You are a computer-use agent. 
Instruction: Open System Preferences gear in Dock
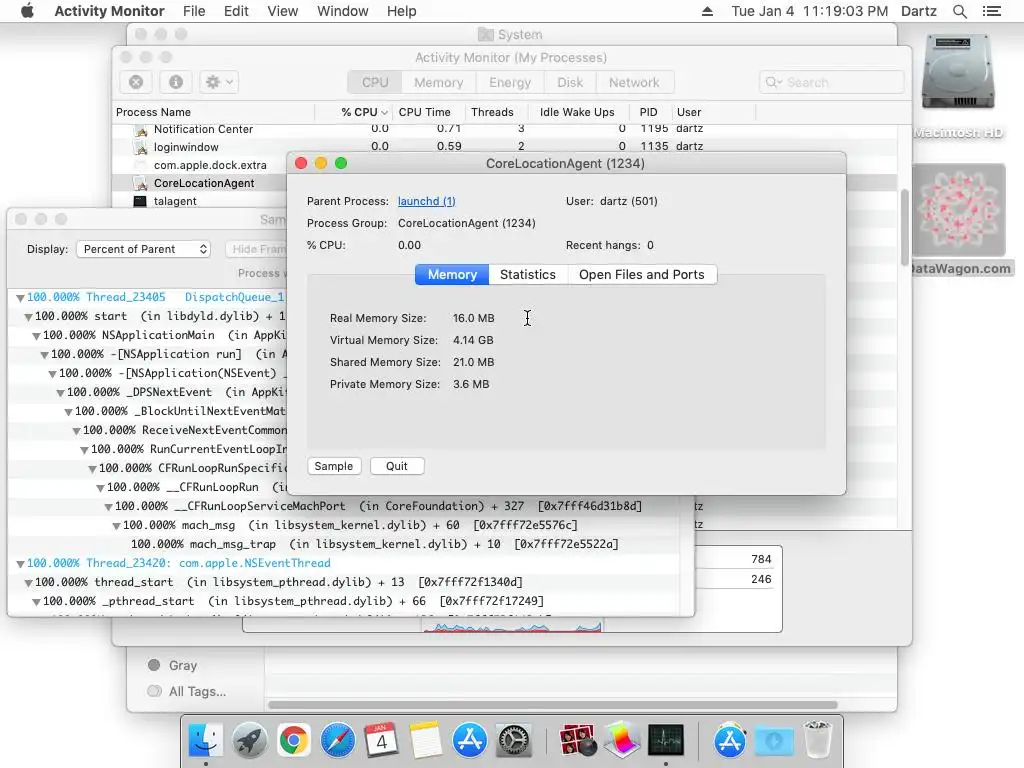point(514,741)
